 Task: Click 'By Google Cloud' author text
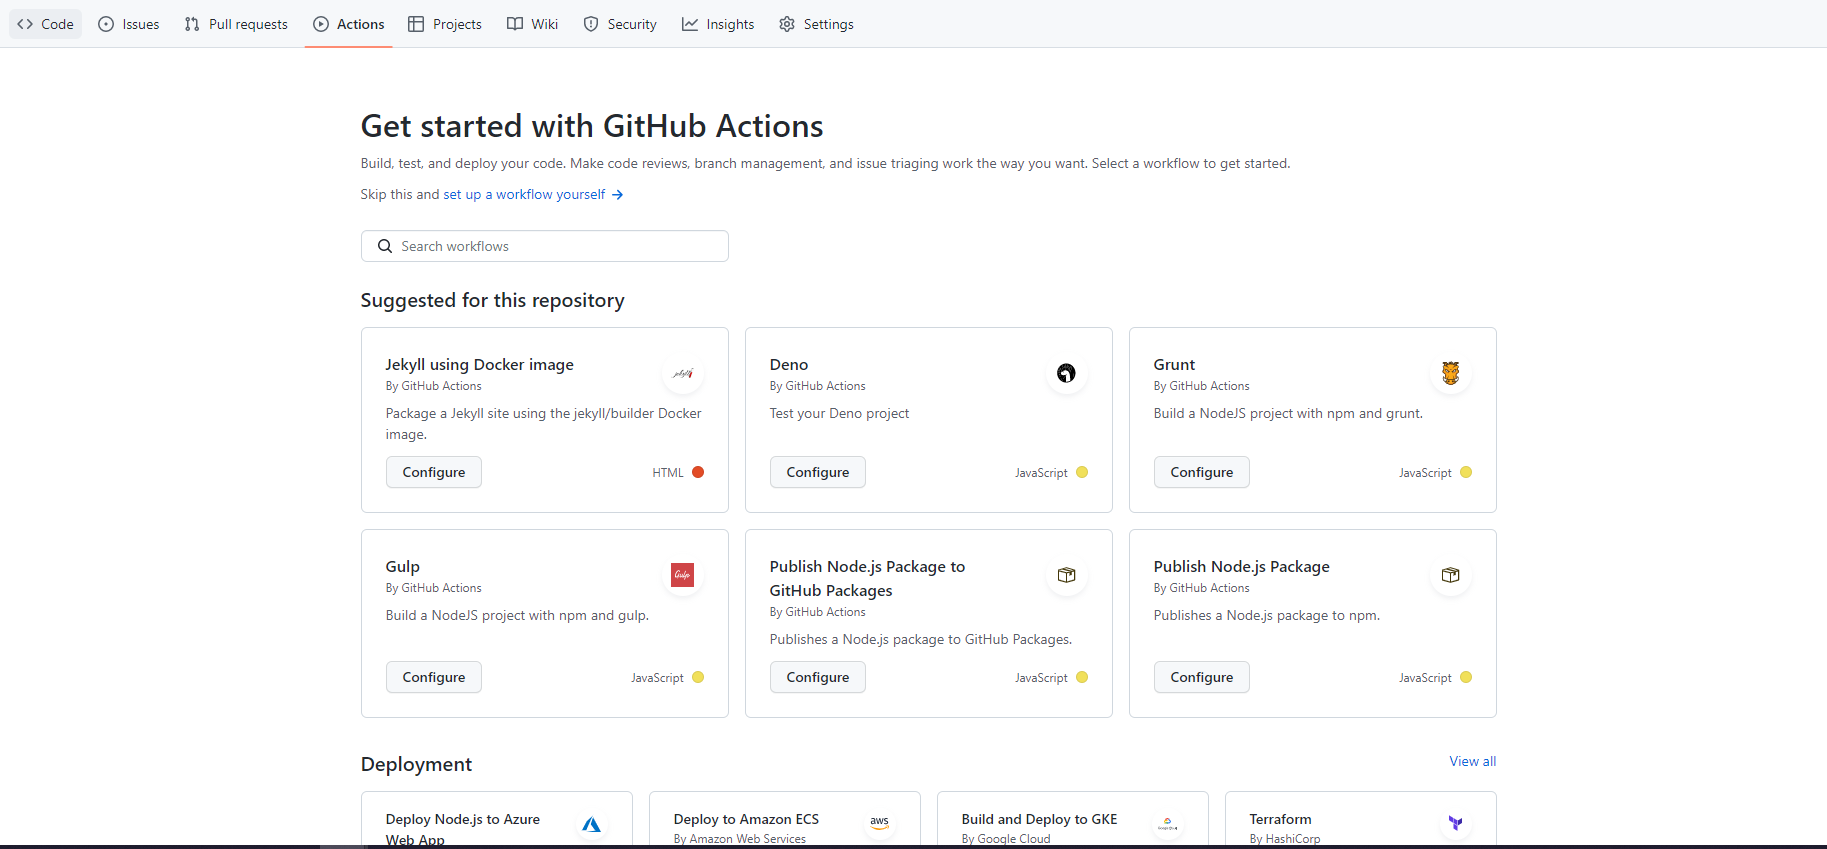pyautogui.click(x=1006, y=839)
